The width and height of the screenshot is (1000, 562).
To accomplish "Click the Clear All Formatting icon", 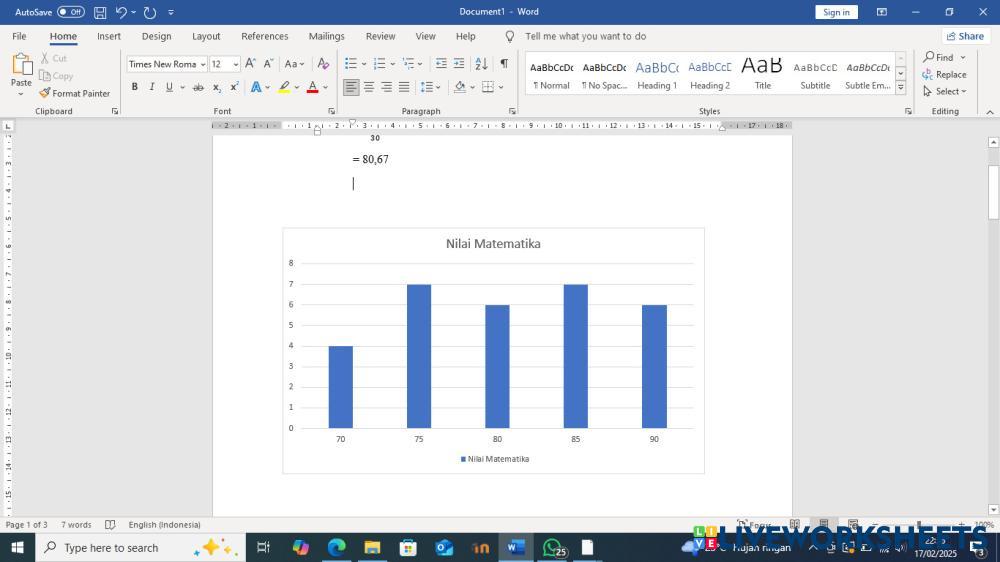I will pos(323,64).
